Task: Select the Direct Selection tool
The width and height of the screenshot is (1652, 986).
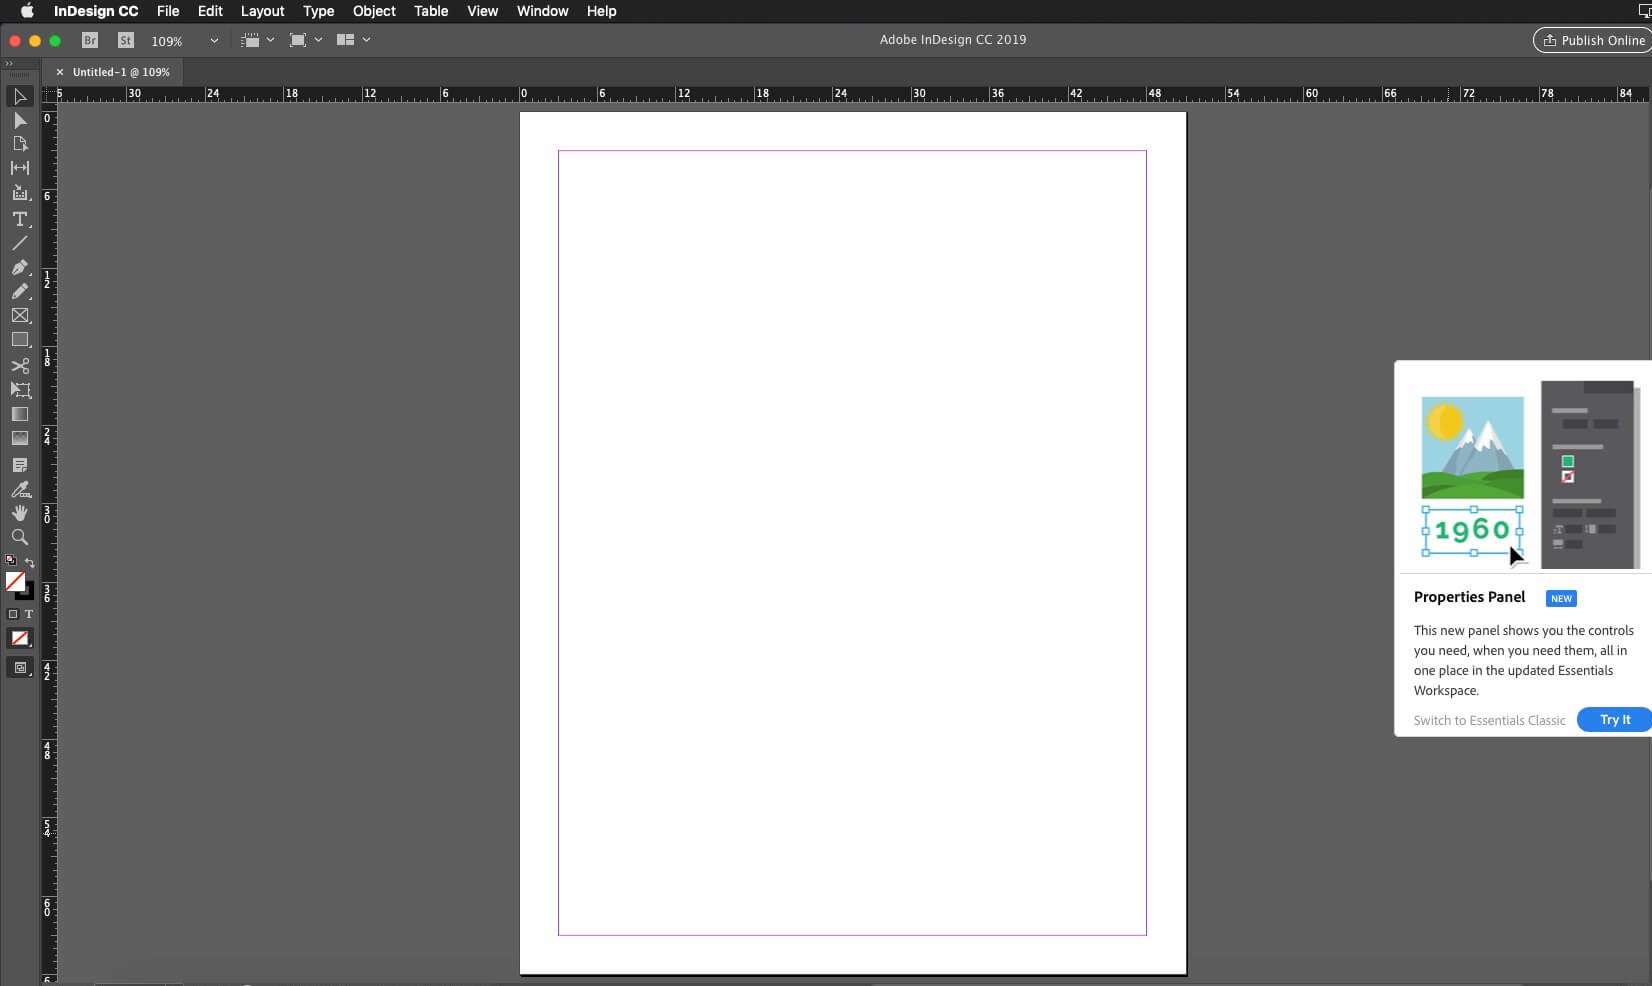Action: [19, 120]
